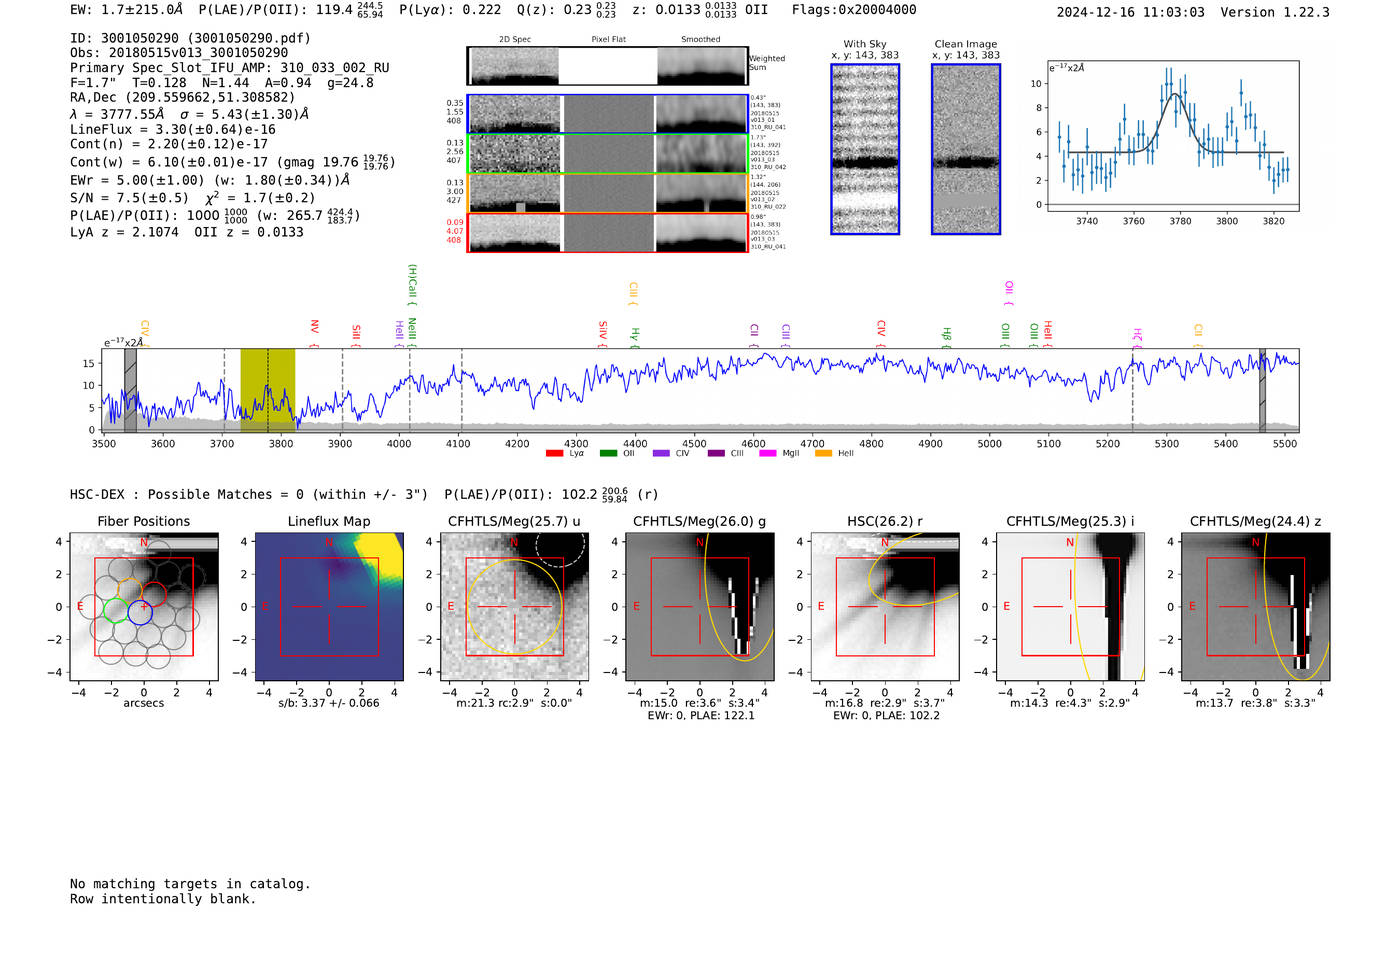Select 2D Spec cutout in Weighted Sum row
The width and height of the screenshot is (1400, 953).
tap(514, 66)
